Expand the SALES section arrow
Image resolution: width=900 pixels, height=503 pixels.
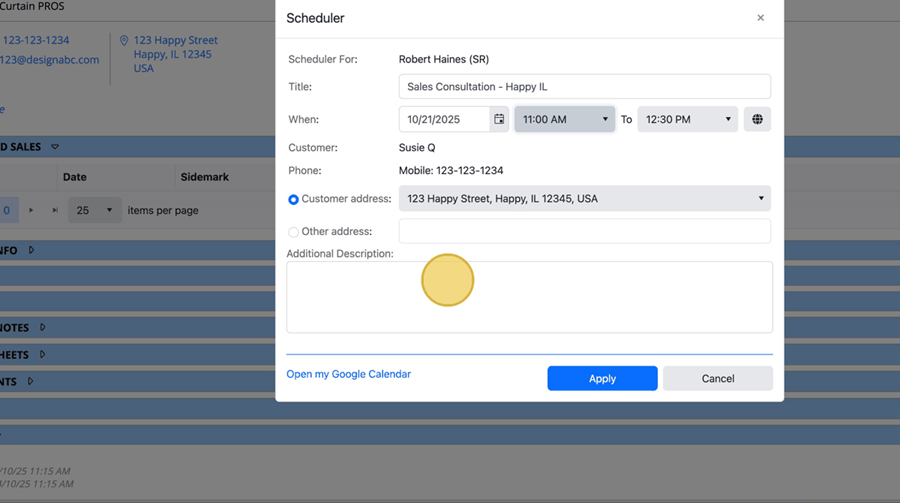pos(55,147)
